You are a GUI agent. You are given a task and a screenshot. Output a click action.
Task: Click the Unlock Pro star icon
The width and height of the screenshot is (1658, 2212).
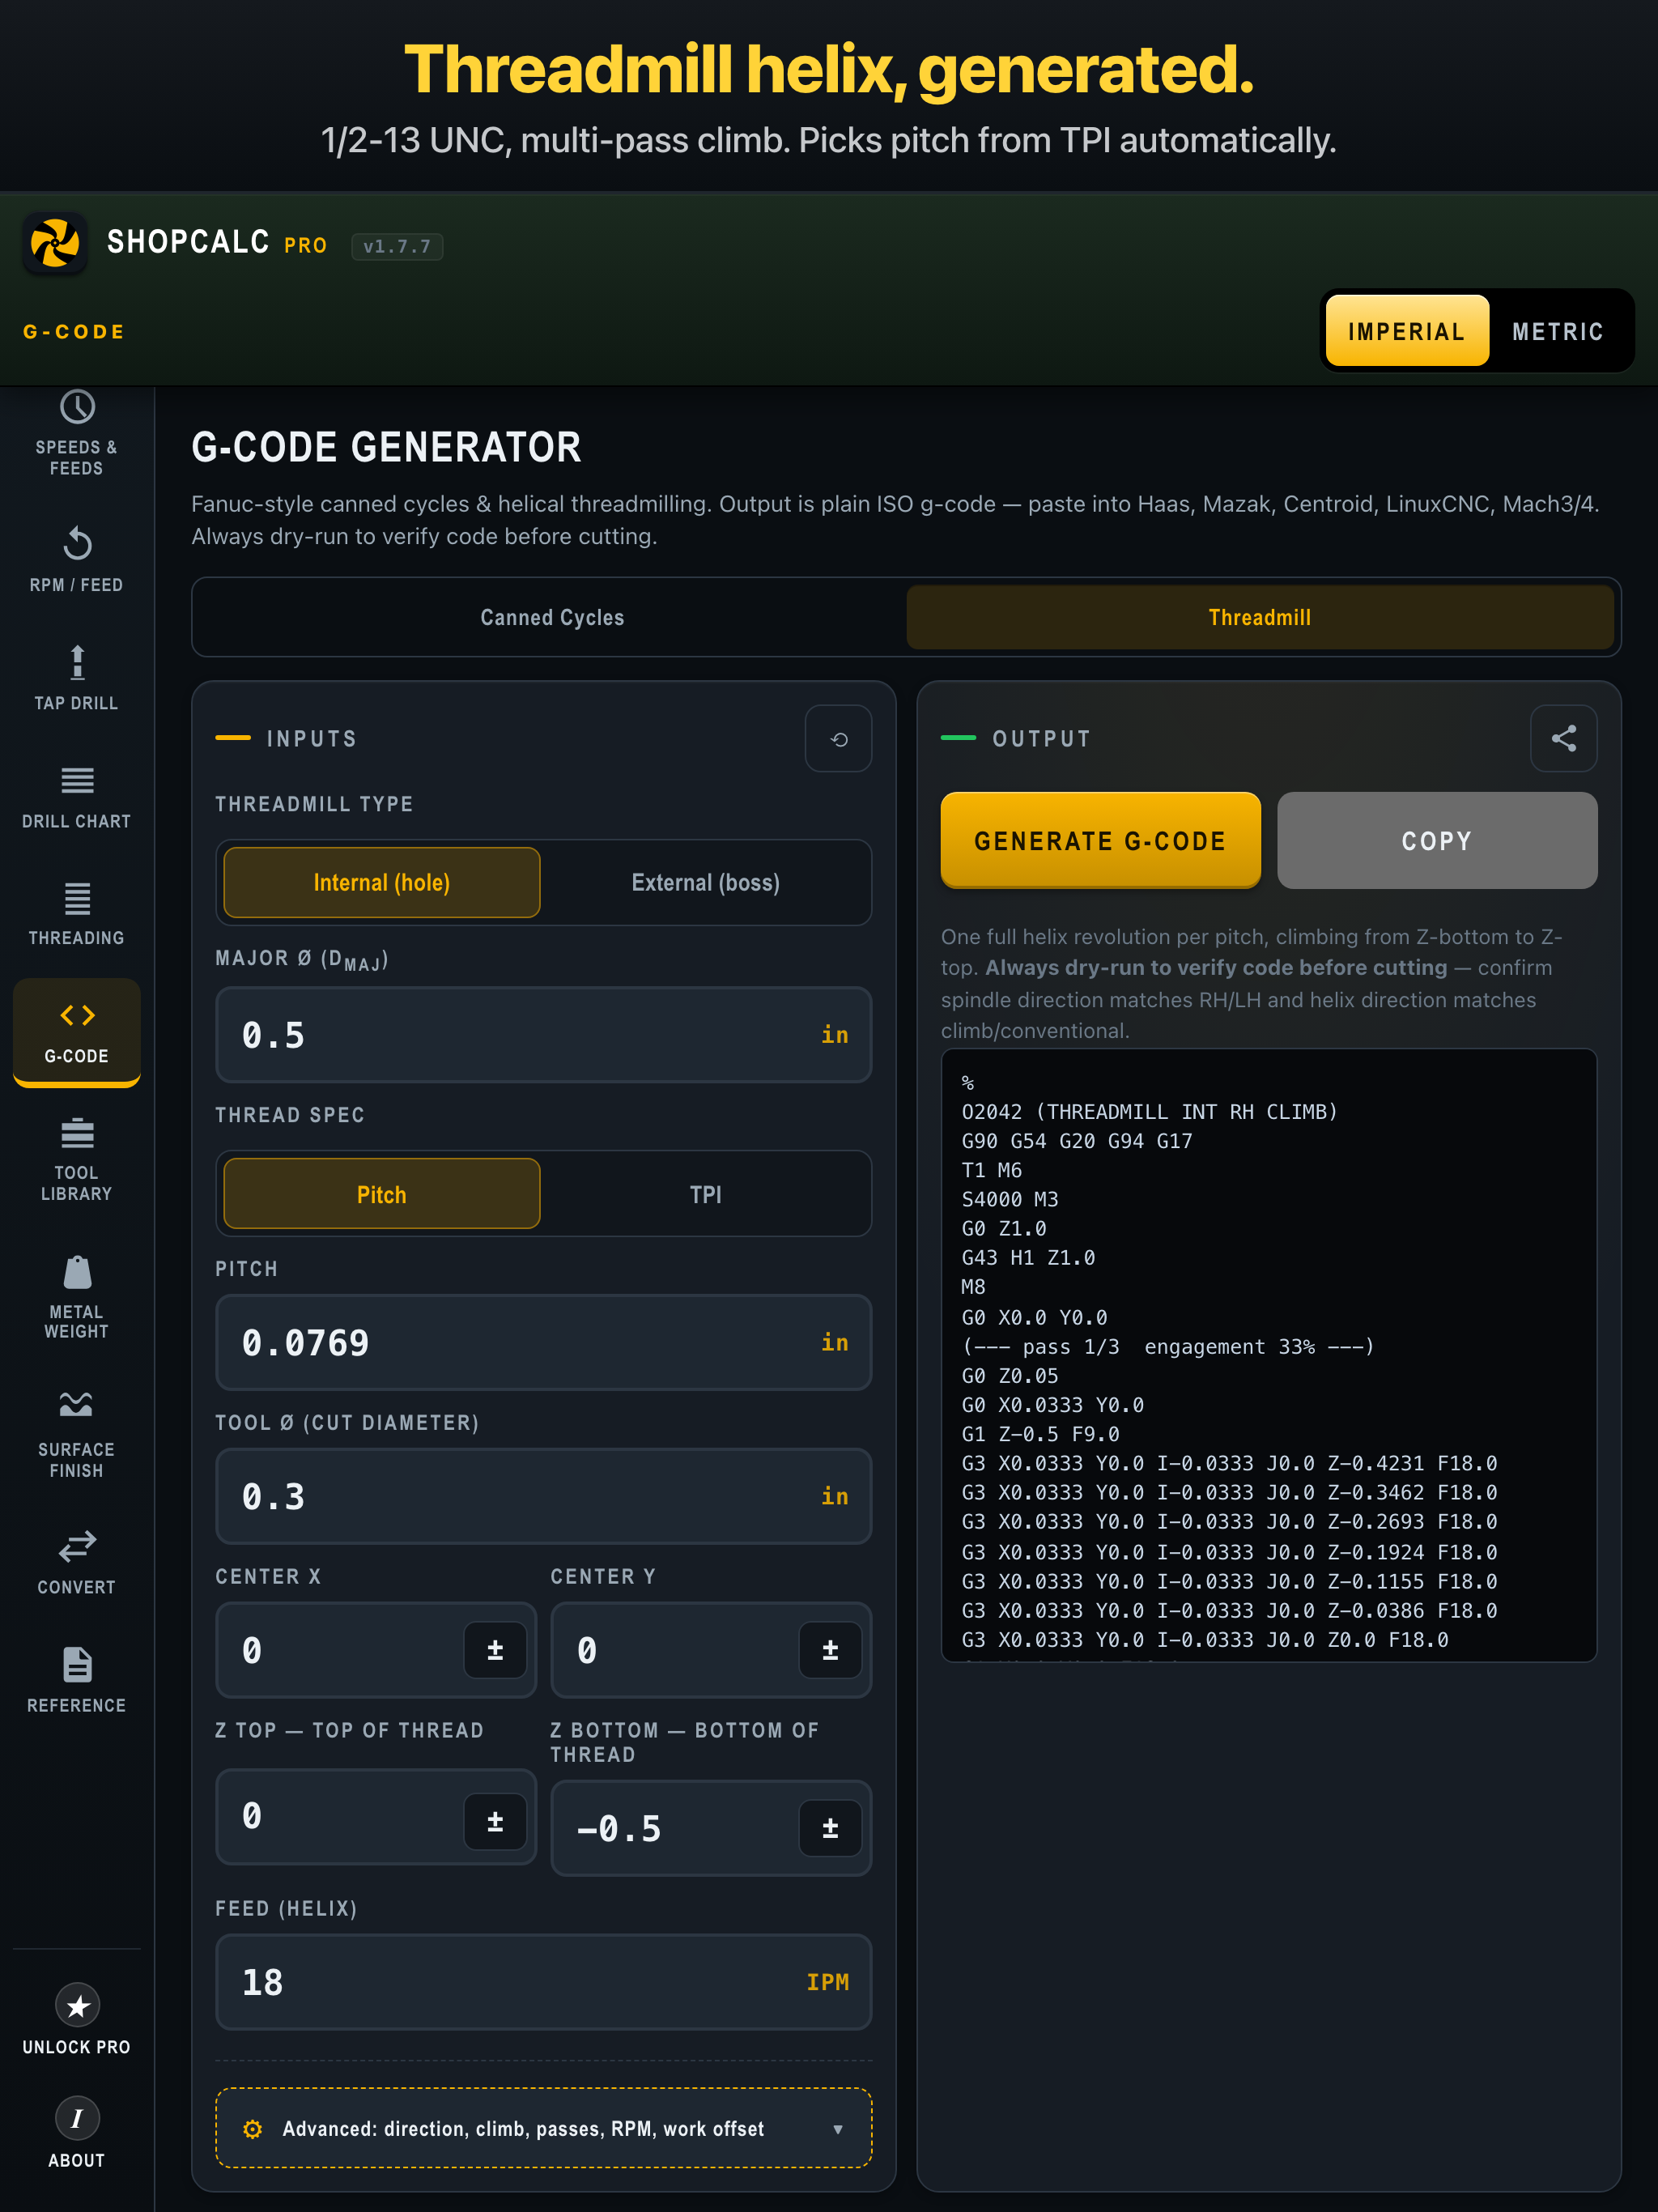[77, 2006]
